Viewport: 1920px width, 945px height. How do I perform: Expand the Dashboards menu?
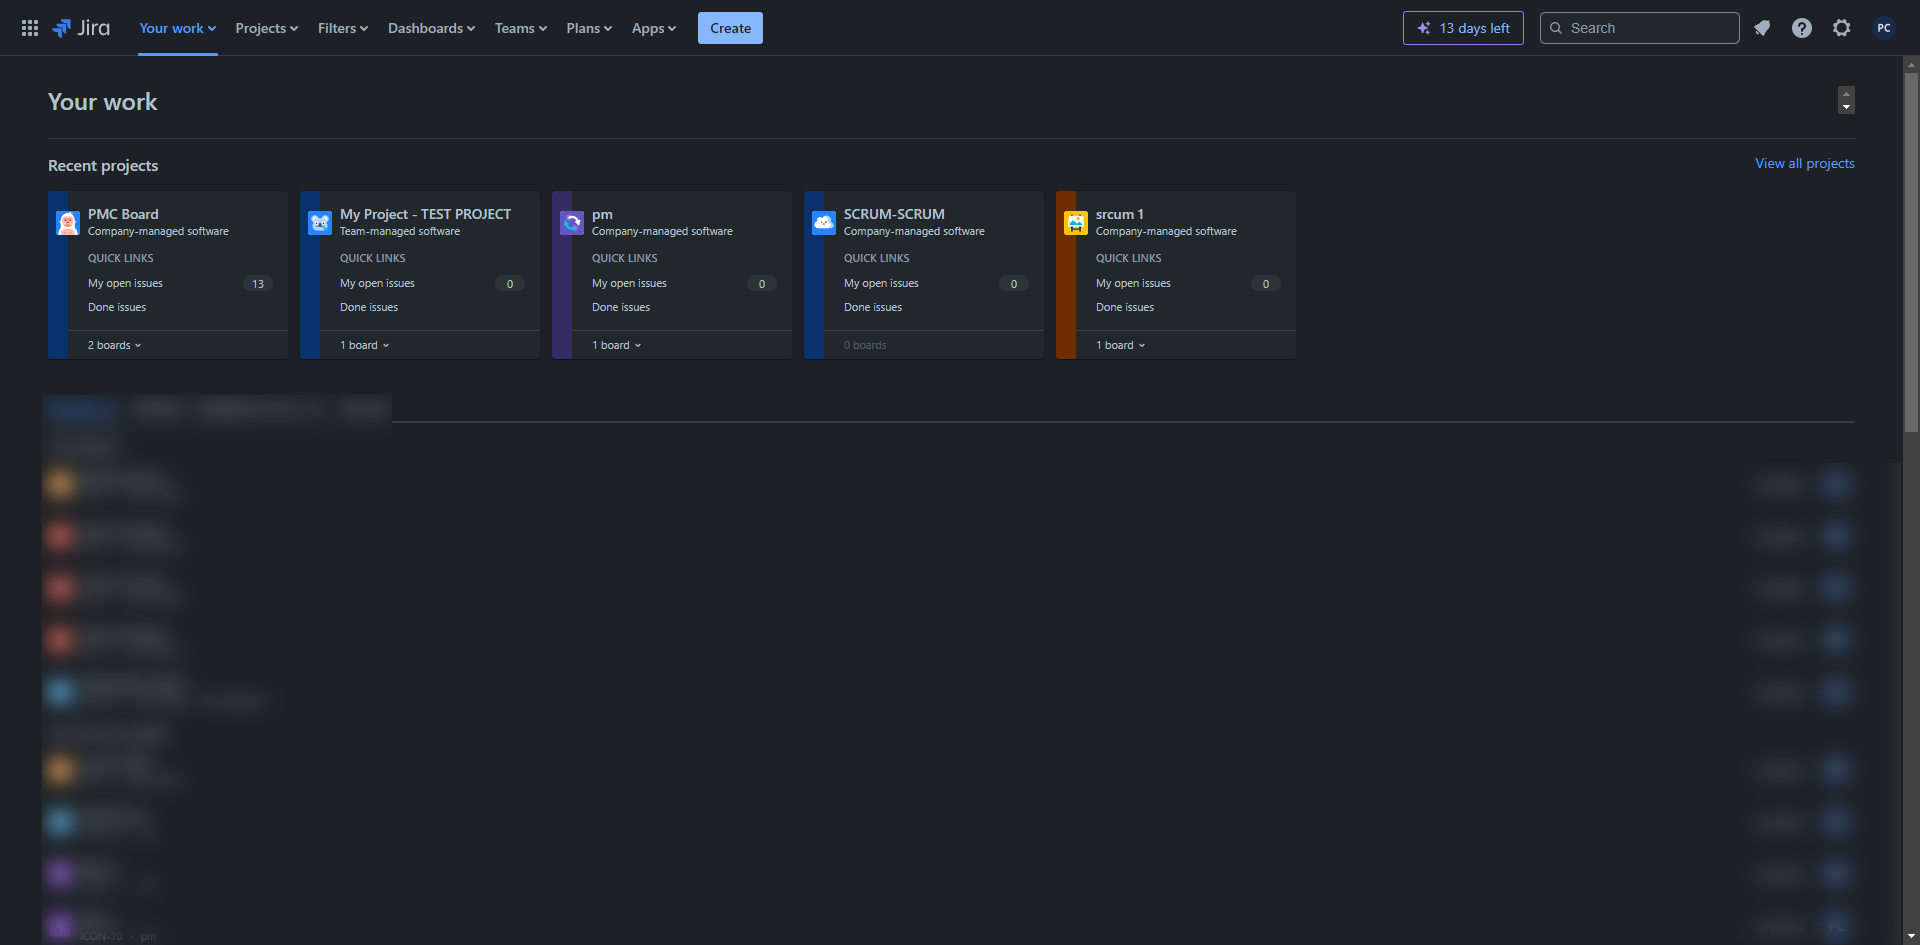[x=432, y=28]
